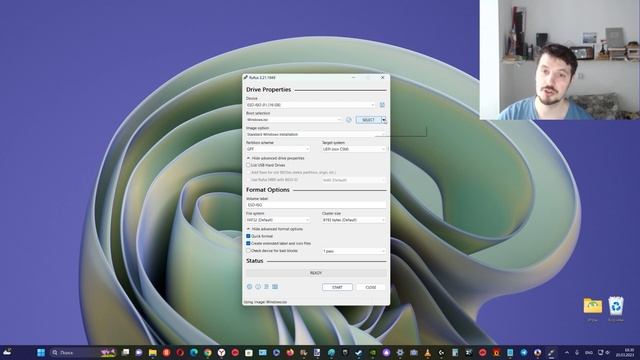Open the Rufus about info icon

click(x=258, y=287)
